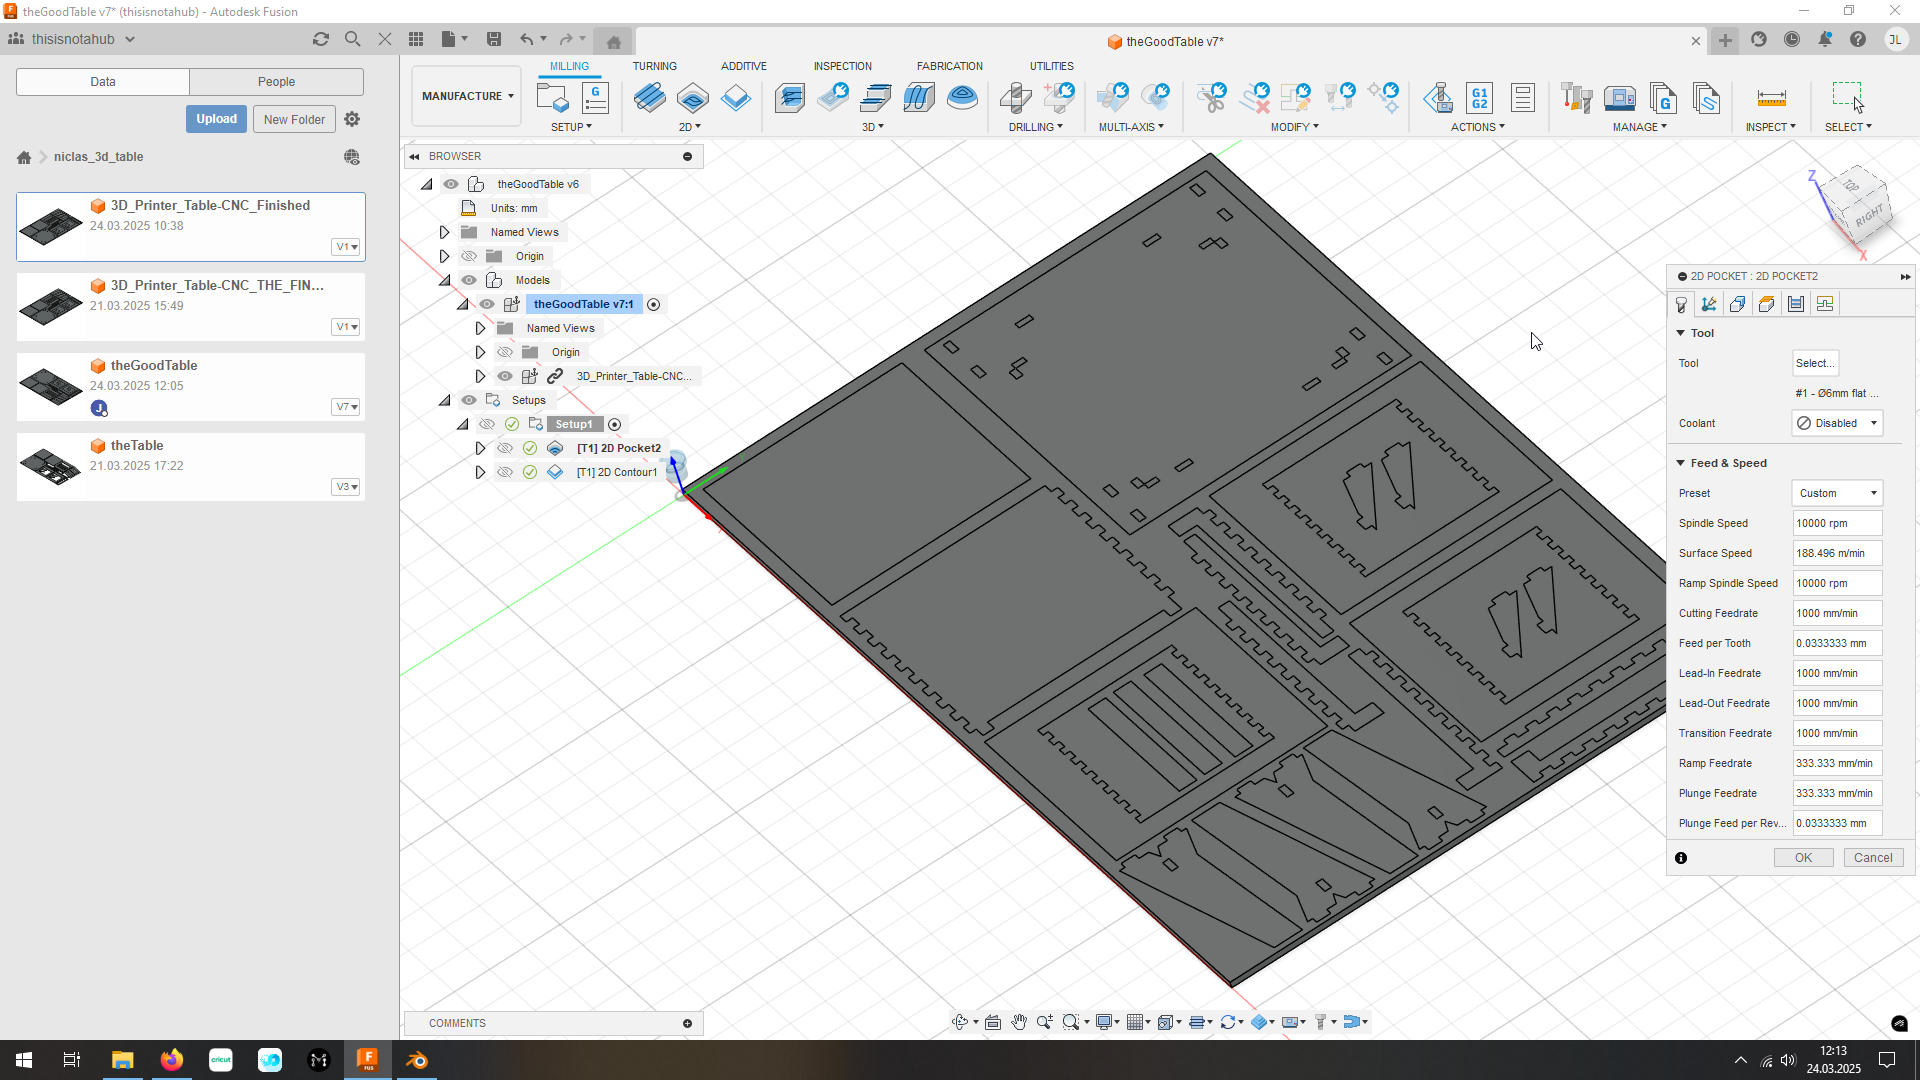Open the MANUFACTURE workspace dropdown
Image resolution: width=1920 pixels, height=1080 pixels.
point(467,96)
